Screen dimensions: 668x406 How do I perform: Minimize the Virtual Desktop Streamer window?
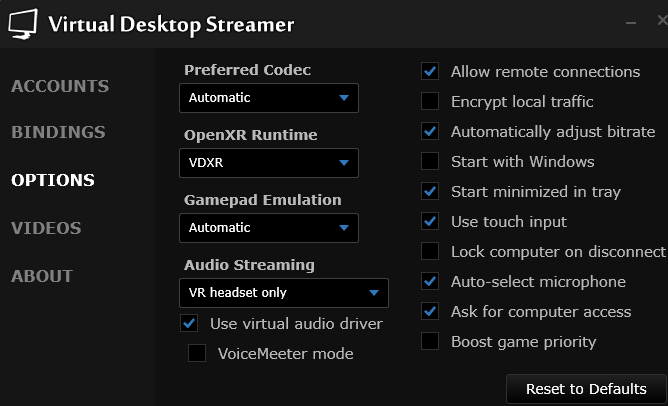point(631,23)
